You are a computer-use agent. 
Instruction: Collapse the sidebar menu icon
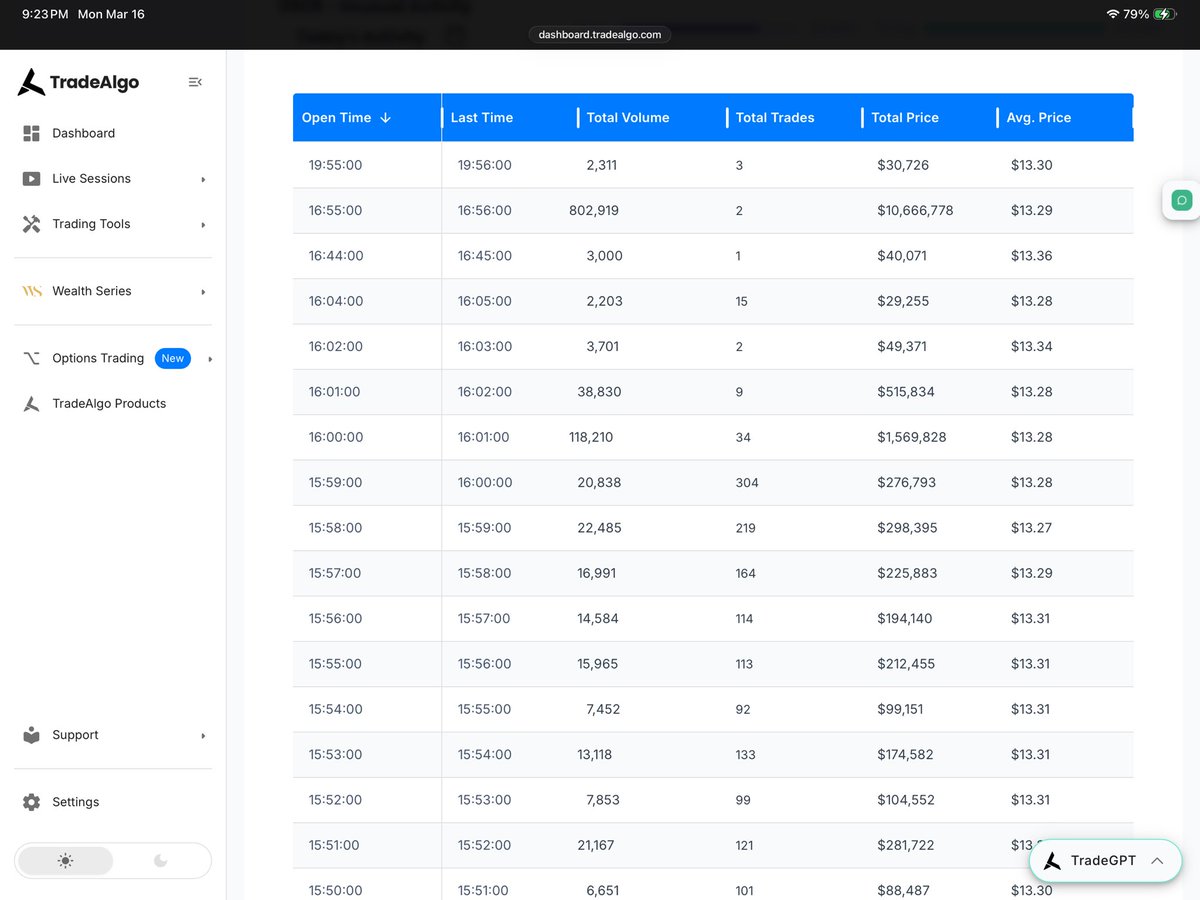click(x=195, y=82)
